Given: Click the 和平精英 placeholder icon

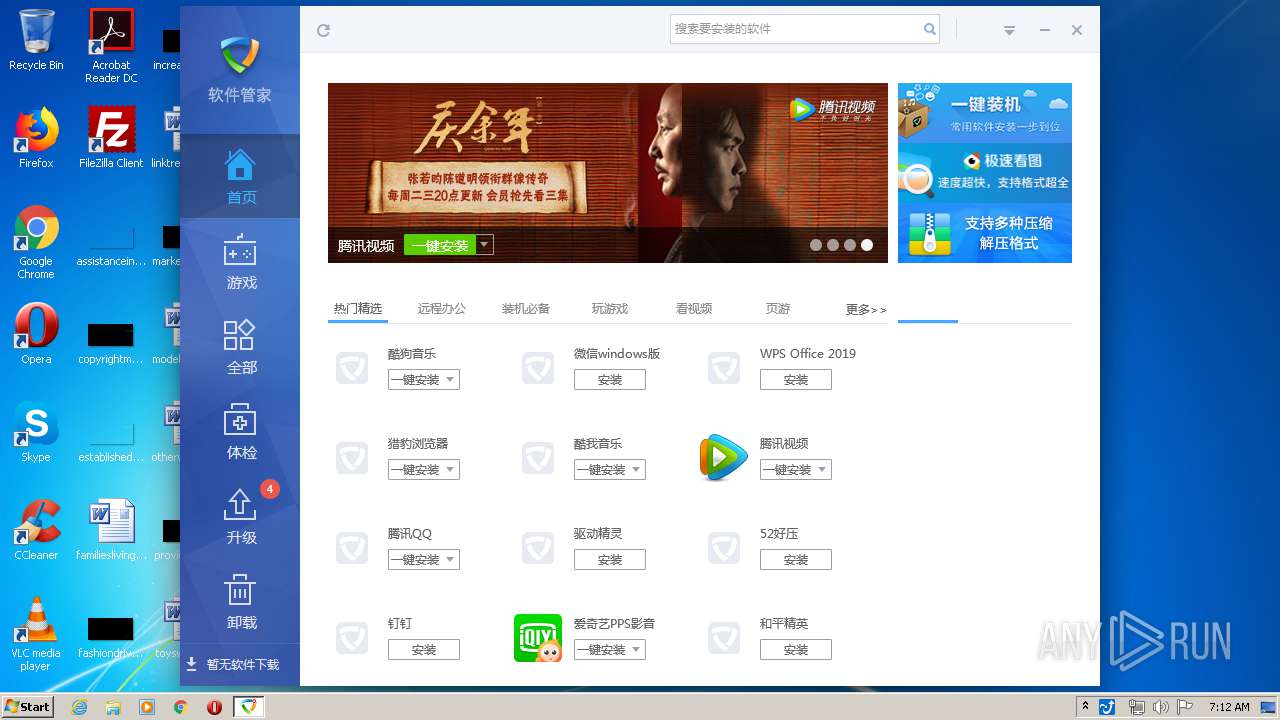Looking at the screenshot, I should [x=724, y=638].
